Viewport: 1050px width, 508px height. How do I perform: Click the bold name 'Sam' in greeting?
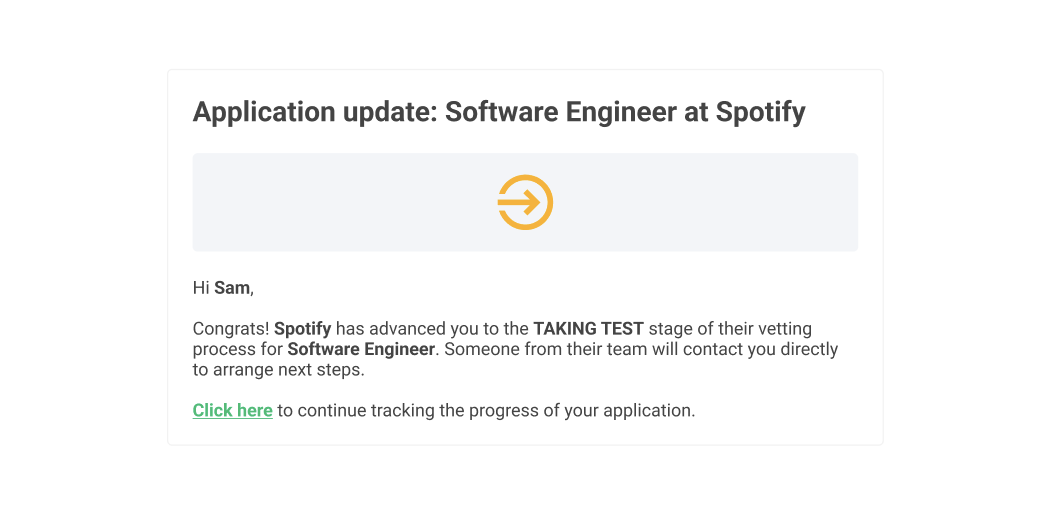coord(232,288)
